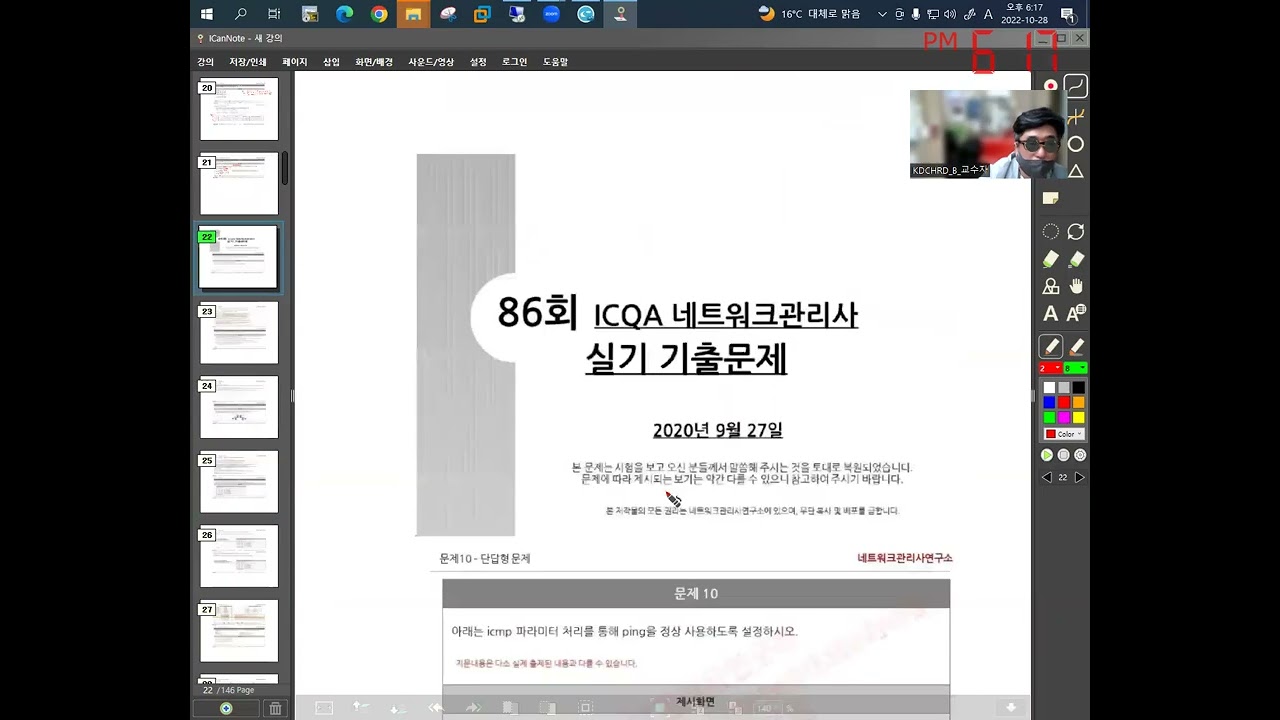Open the 화면/배경 menu
1280x720 pixels.
click(374, 62)
